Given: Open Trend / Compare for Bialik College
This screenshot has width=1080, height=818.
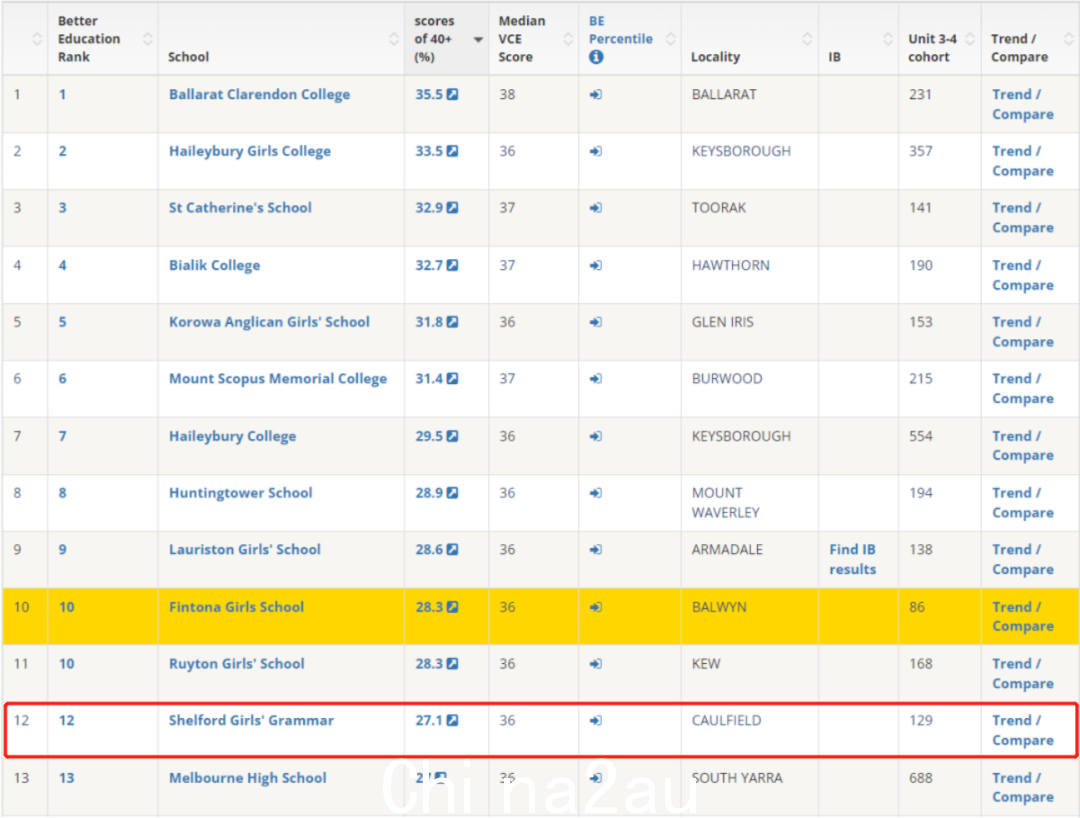Looking at the screenshot, I should click(x=1023, y=275).
